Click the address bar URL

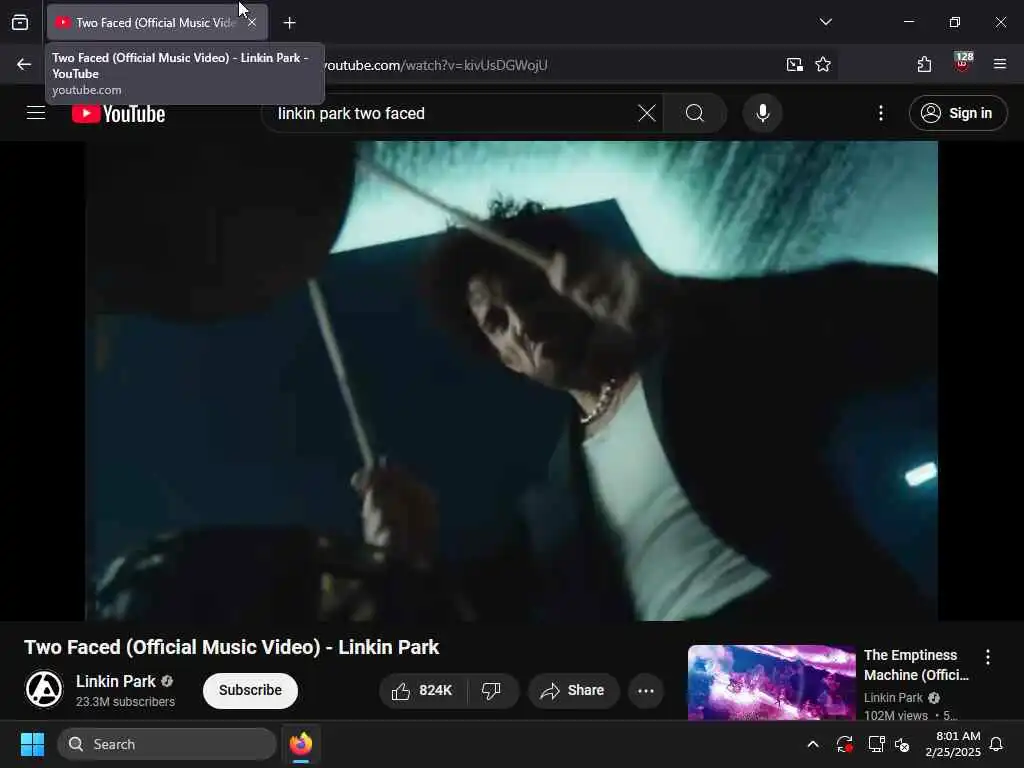[x=436, y=65]
